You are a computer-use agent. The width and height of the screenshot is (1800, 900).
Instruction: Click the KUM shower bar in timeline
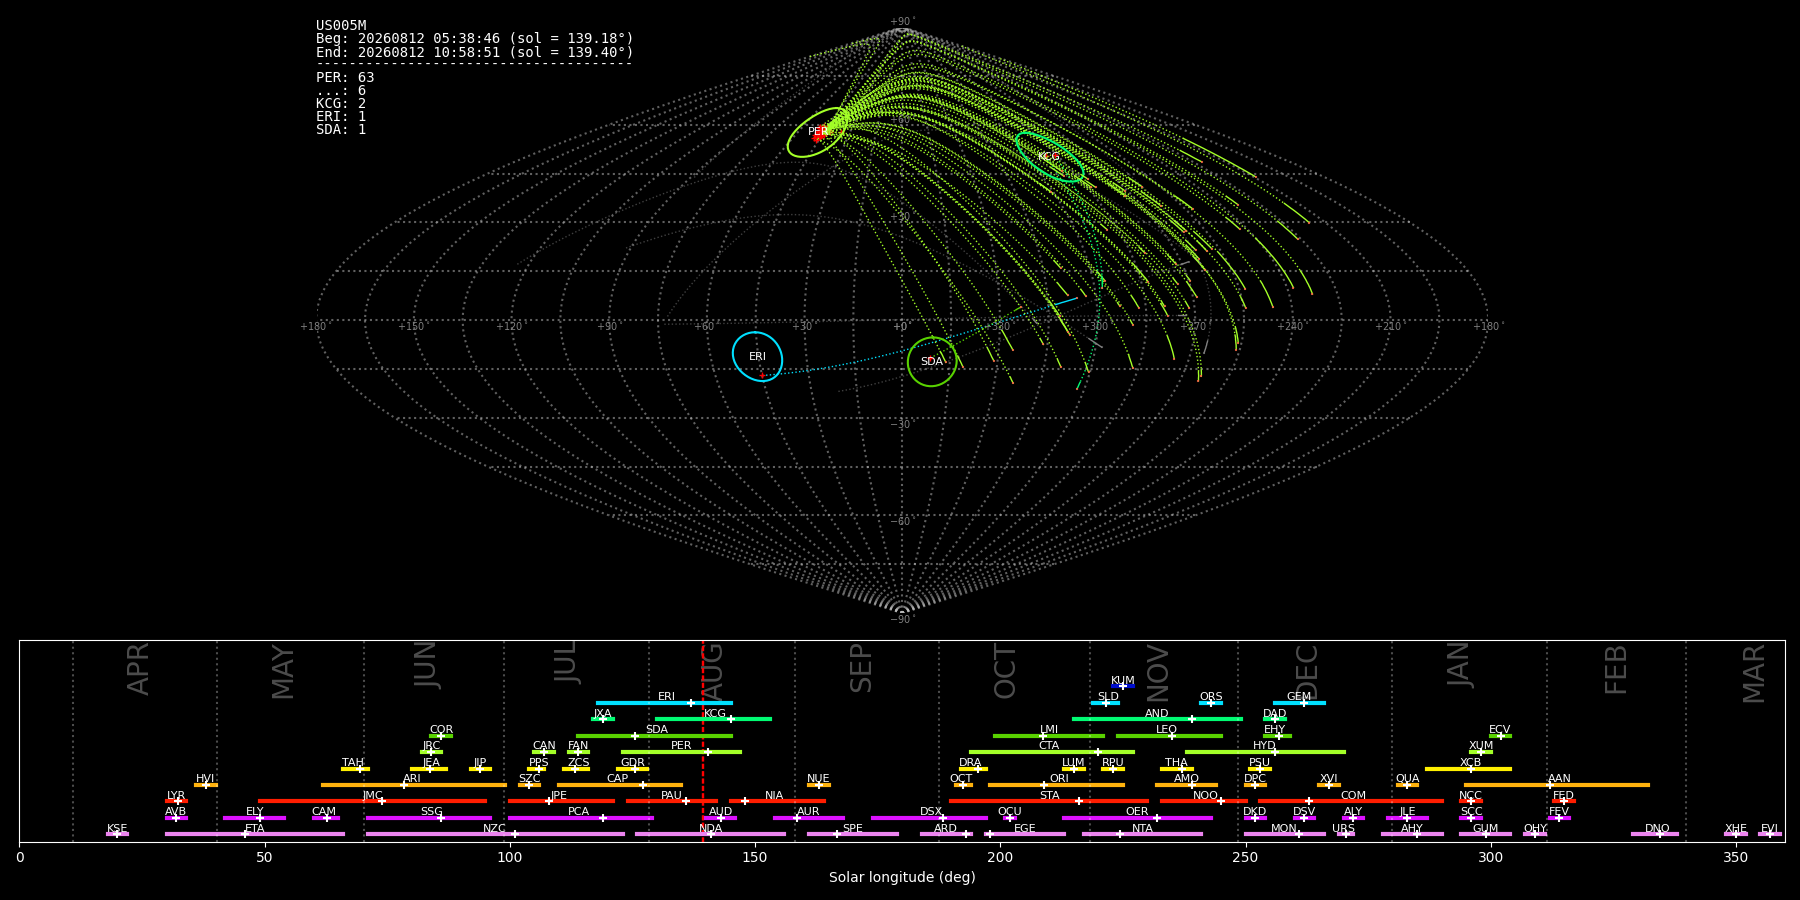point(1122,686)
